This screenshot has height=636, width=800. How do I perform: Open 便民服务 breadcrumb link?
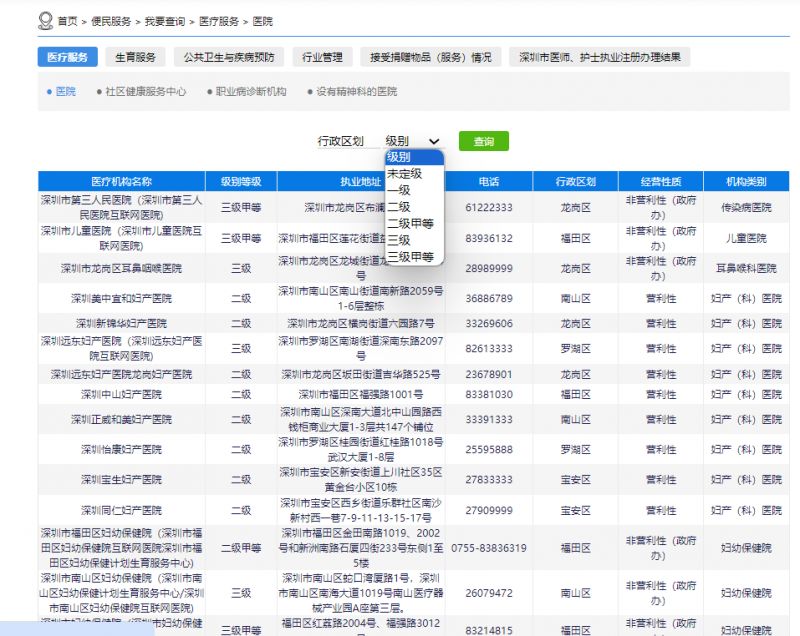[x=111, y=21]
